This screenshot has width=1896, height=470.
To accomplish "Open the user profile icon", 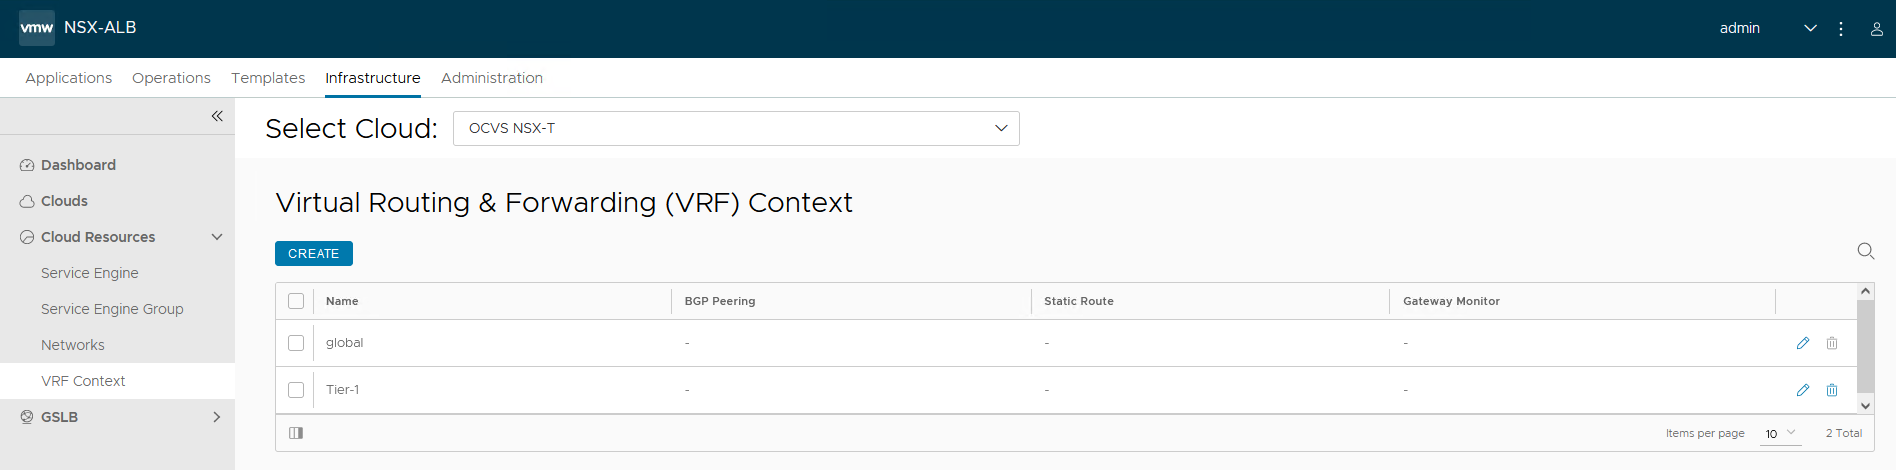I will click(x=1877, y=29).
